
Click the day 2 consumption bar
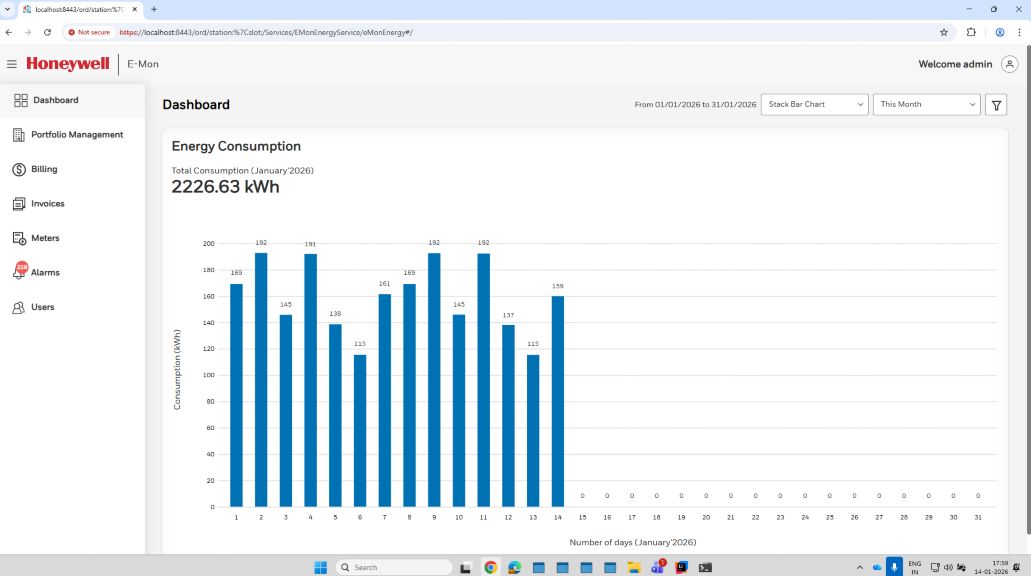click(261, 380)
